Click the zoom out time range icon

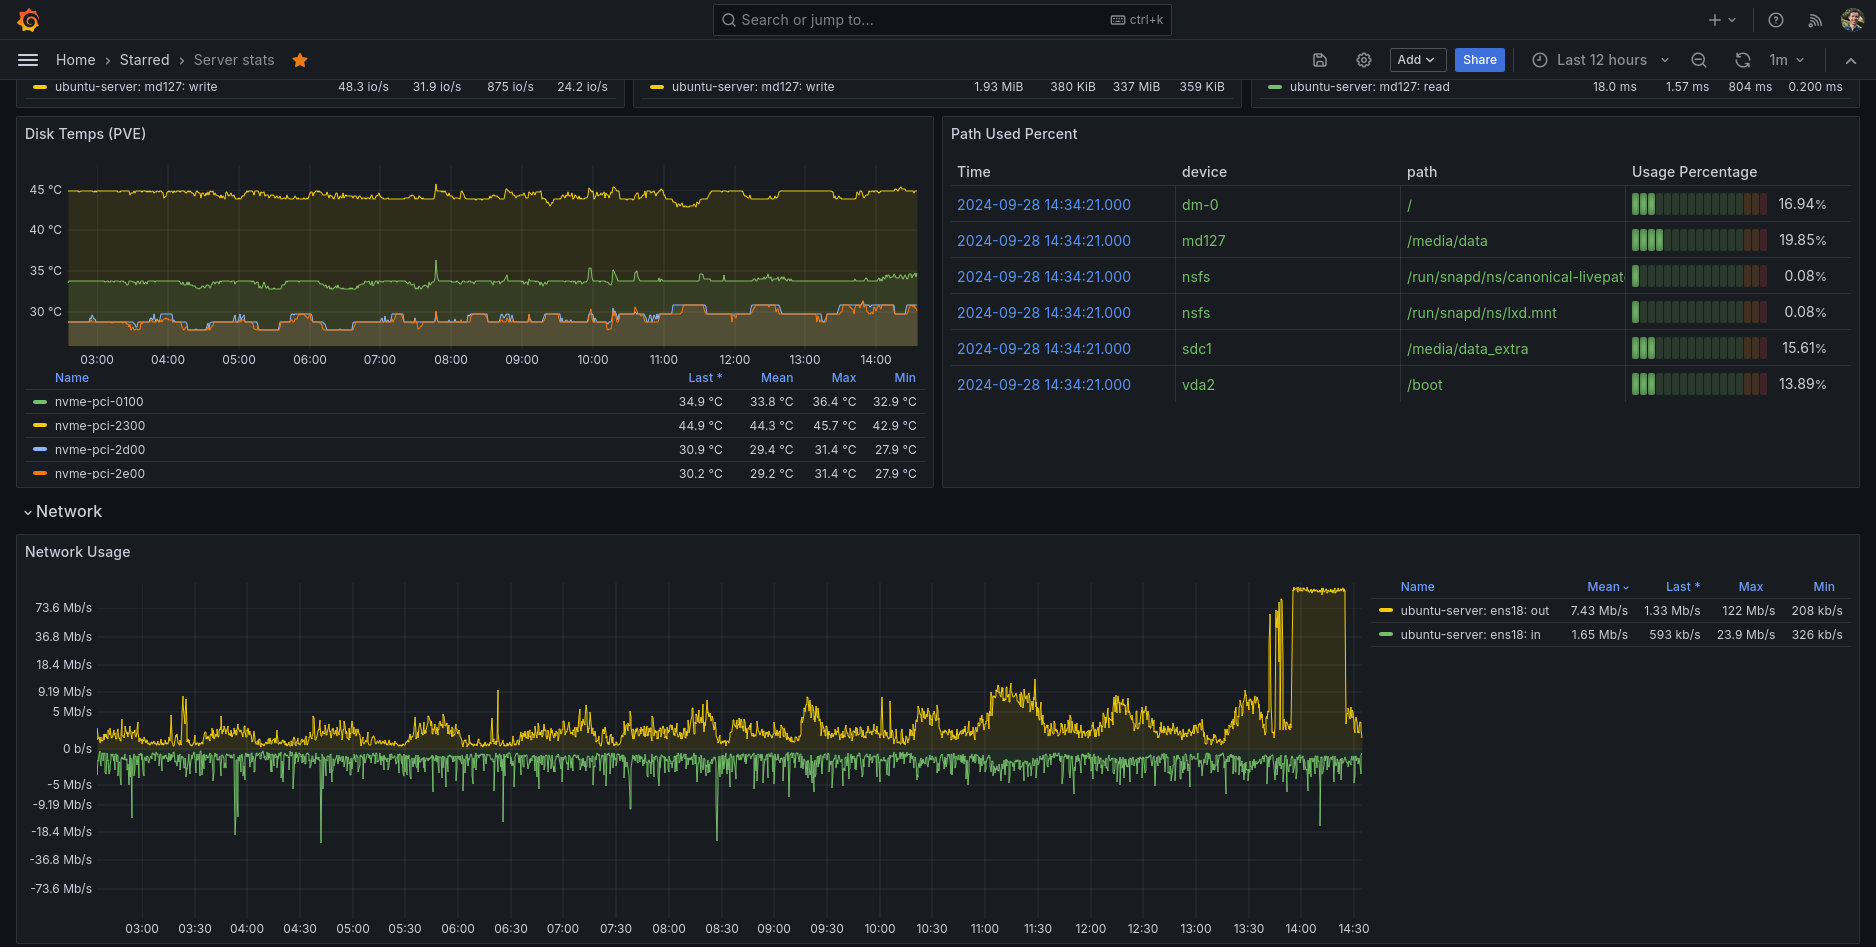tap(1699, 60)
